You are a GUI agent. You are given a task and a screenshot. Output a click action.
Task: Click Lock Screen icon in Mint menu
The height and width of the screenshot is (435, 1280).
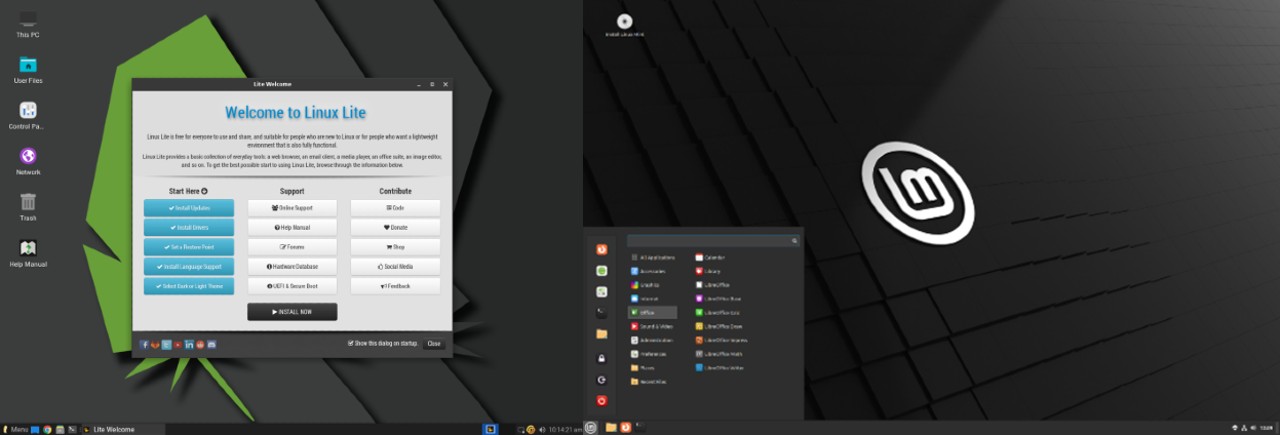click(x=602, y=358)
